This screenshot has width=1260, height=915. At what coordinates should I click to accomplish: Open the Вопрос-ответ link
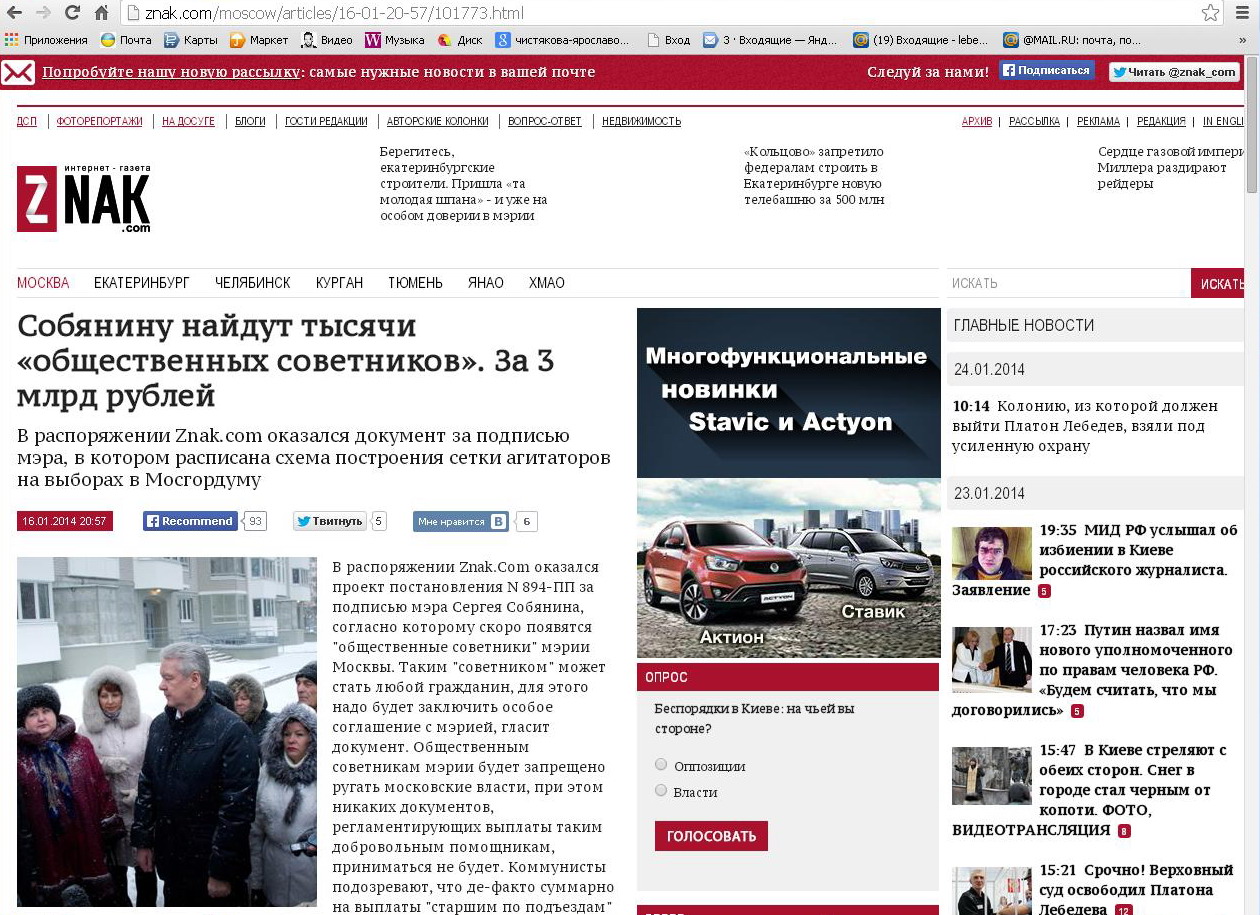tap(545, 121)
